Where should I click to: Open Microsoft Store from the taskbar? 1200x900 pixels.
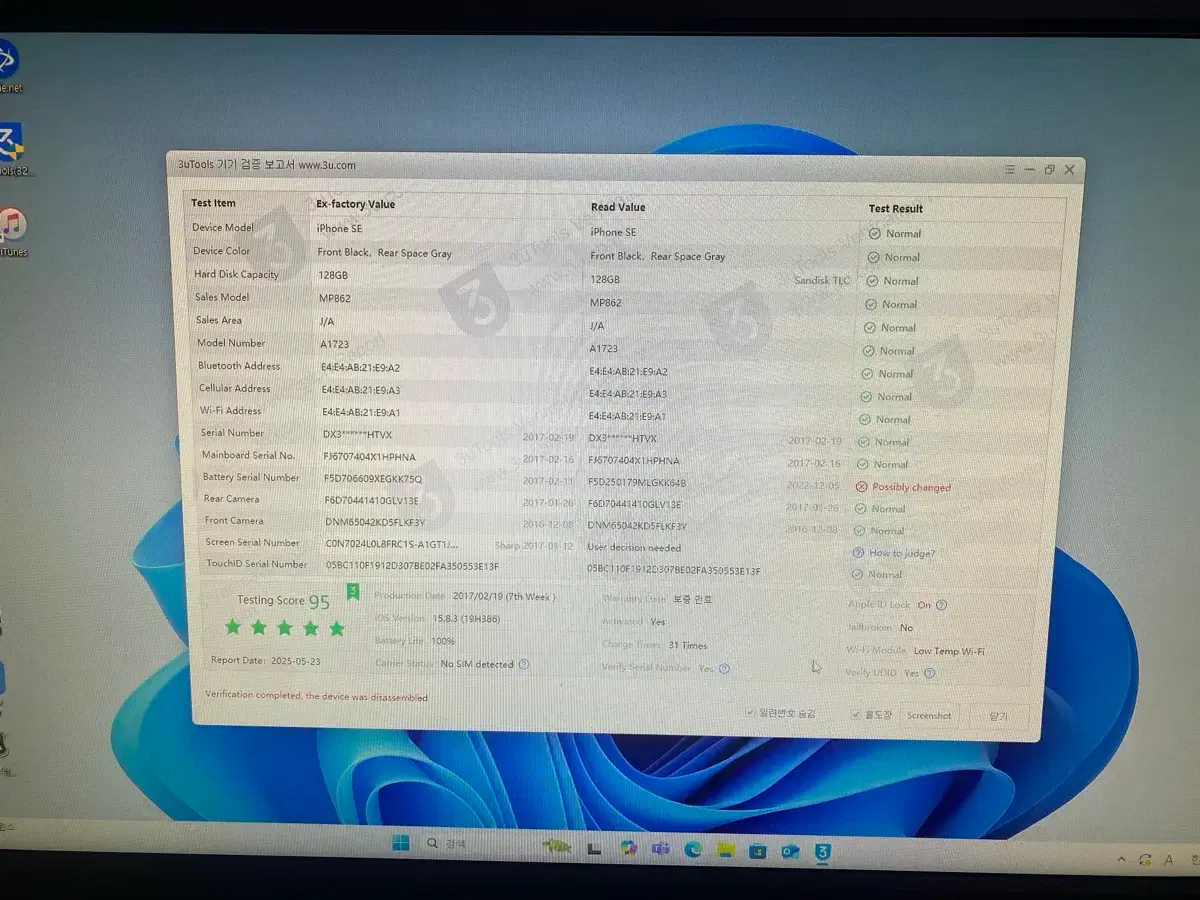758,852
